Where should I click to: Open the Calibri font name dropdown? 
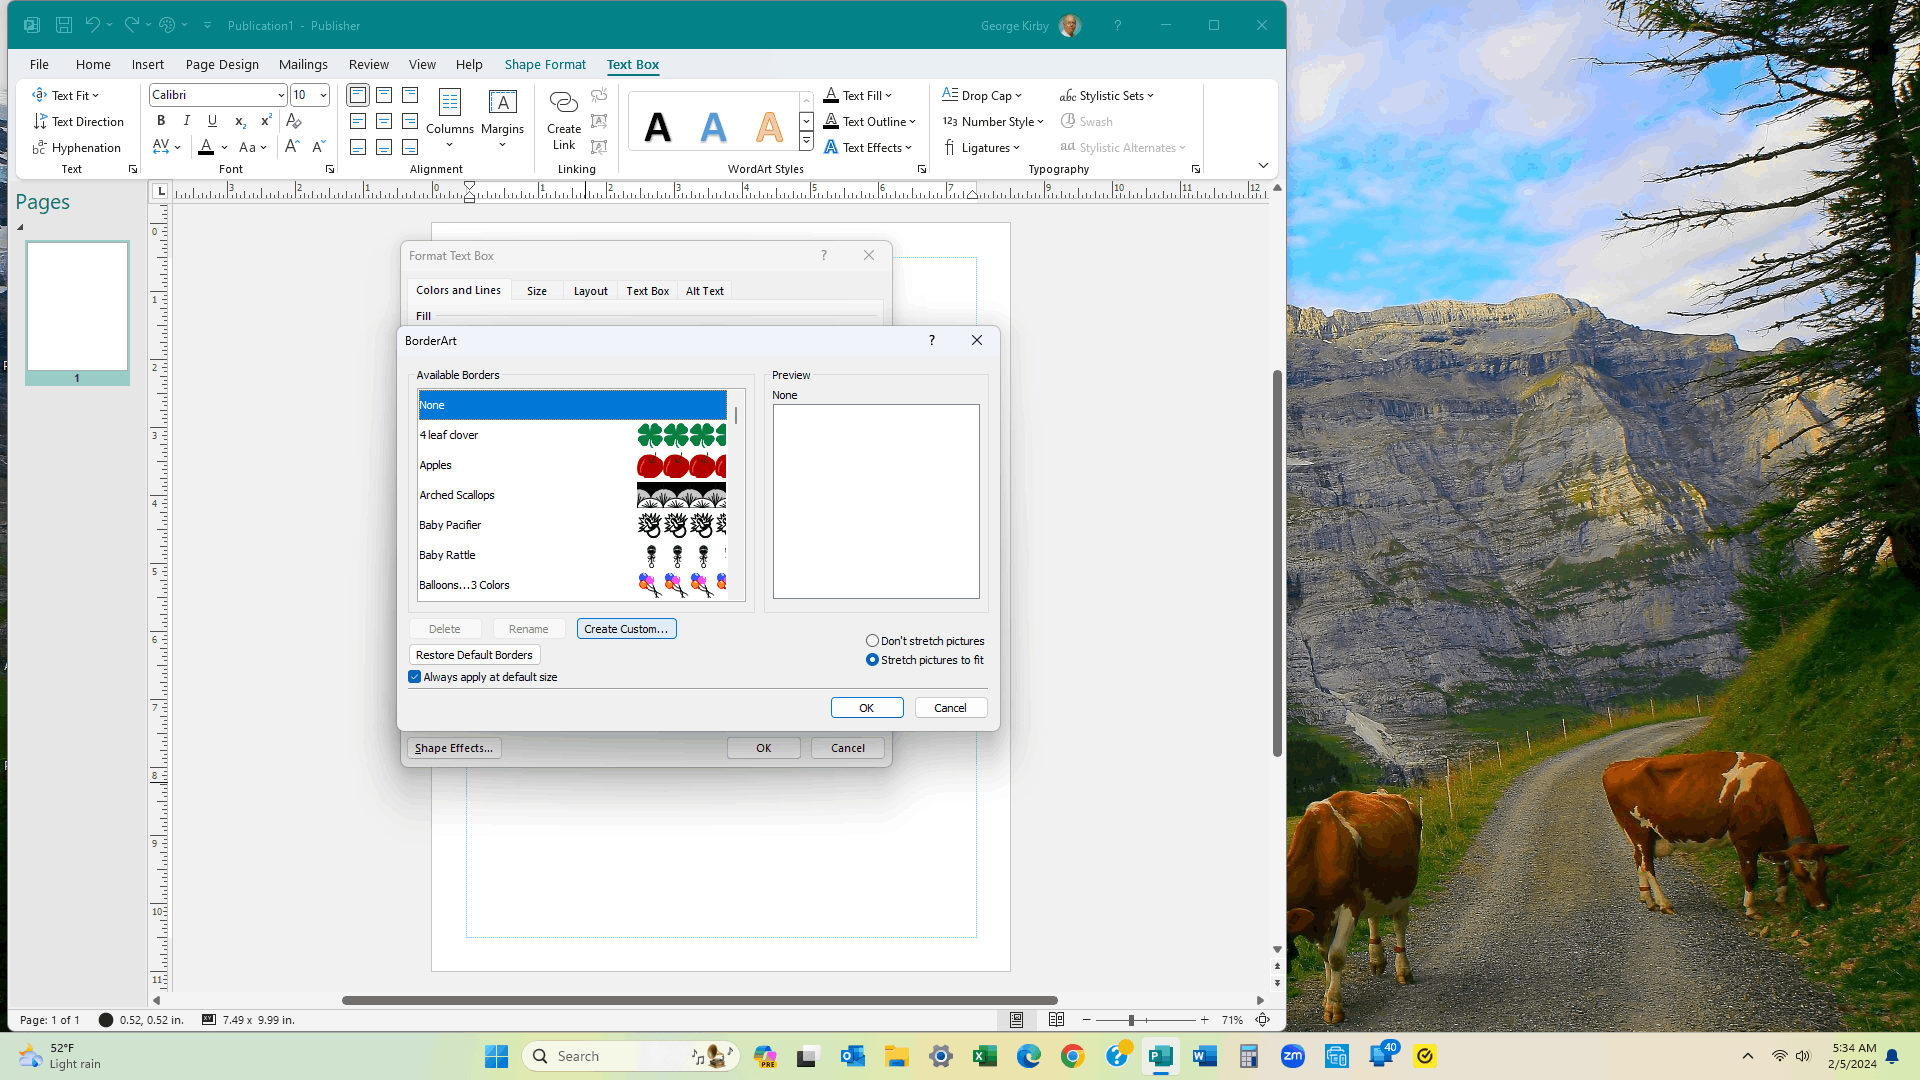click(x=281, y=95)
